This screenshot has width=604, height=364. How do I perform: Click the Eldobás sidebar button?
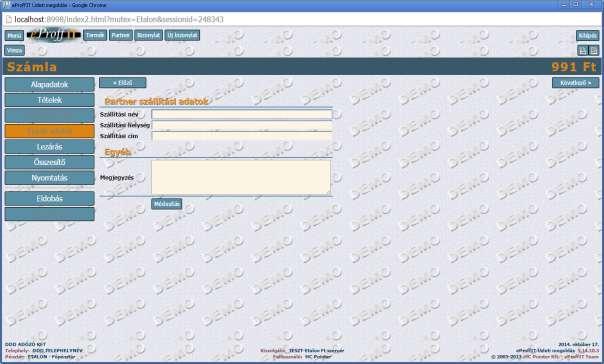click(49, 199)
